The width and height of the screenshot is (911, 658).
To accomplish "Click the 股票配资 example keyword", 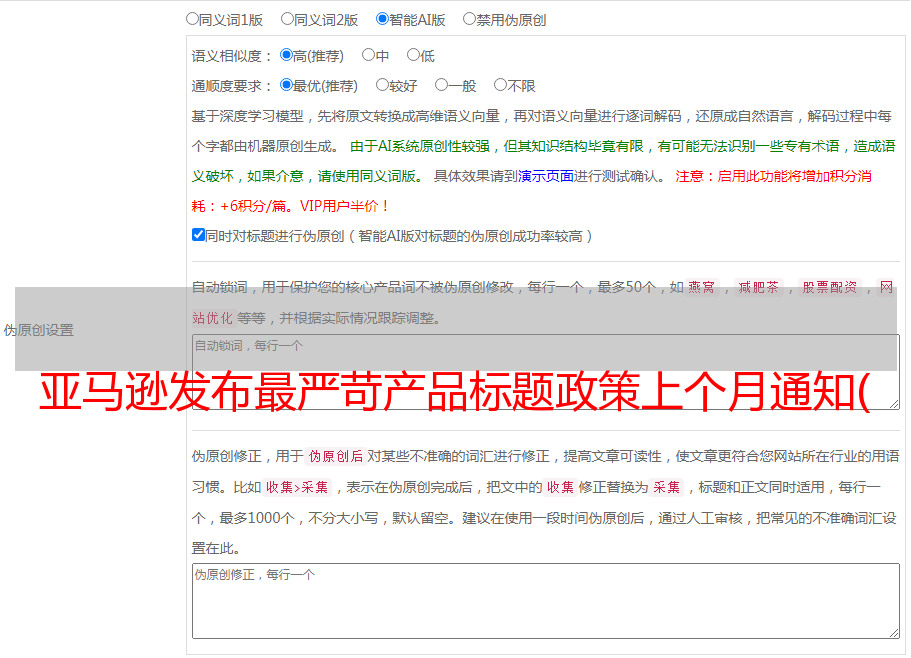I will [830, 287].
